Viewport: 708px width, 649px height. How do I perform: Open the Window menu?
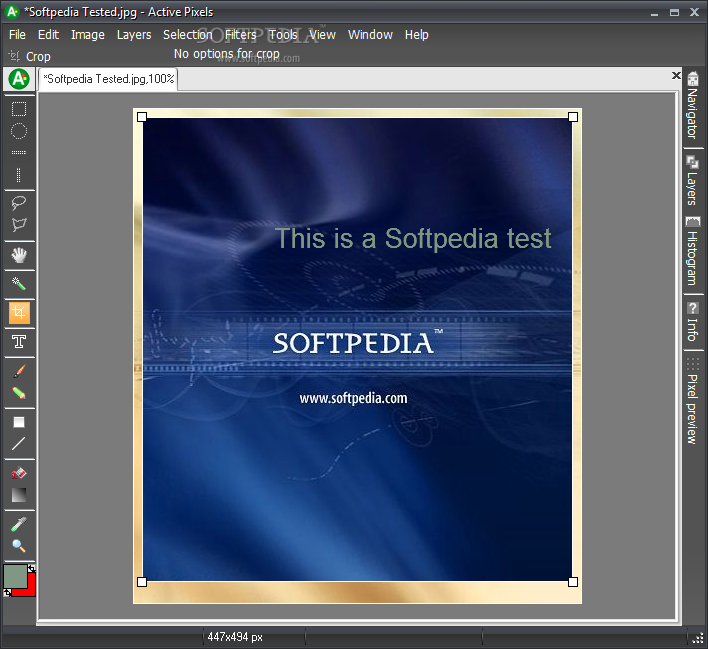(x=370, y=35)
